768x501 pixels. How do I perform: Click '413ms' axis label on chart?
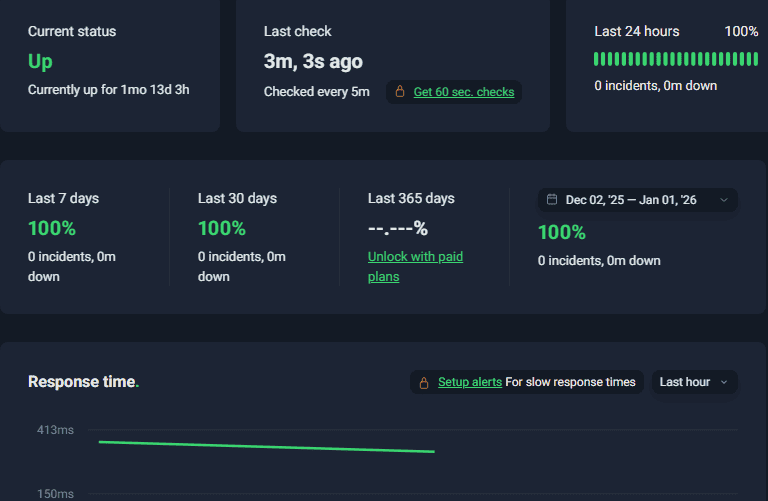tap(55, 430)
